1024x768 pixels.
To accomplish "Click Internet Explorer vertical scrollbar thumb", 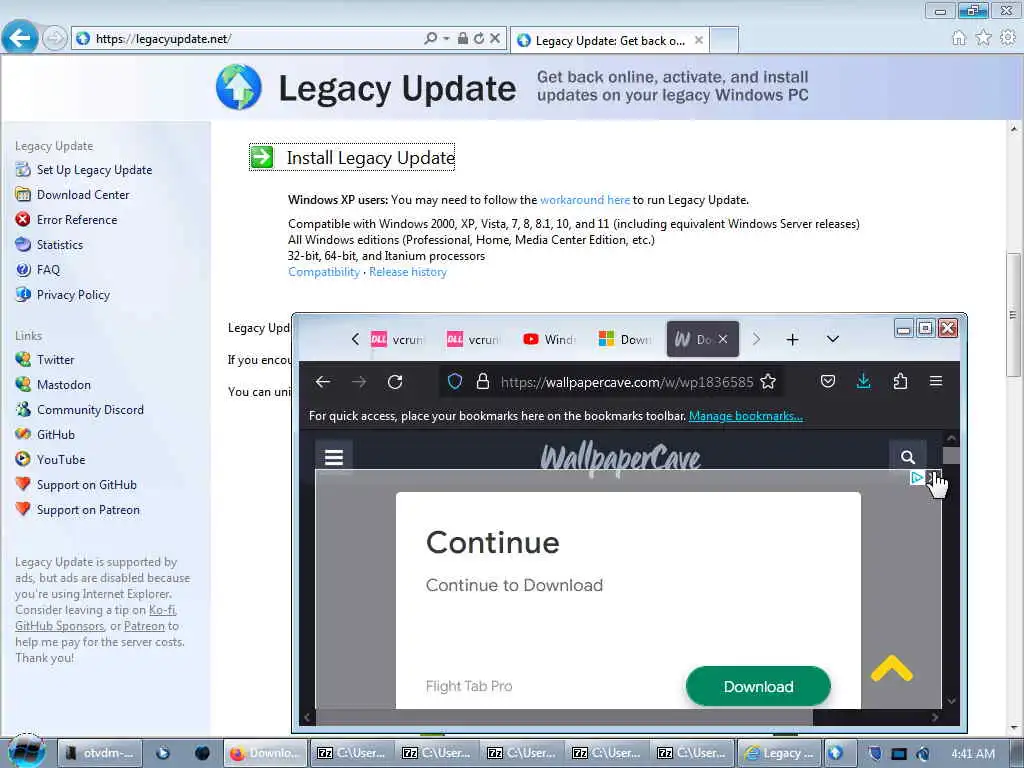I will pyautogui.click(x=1013, y=315).
